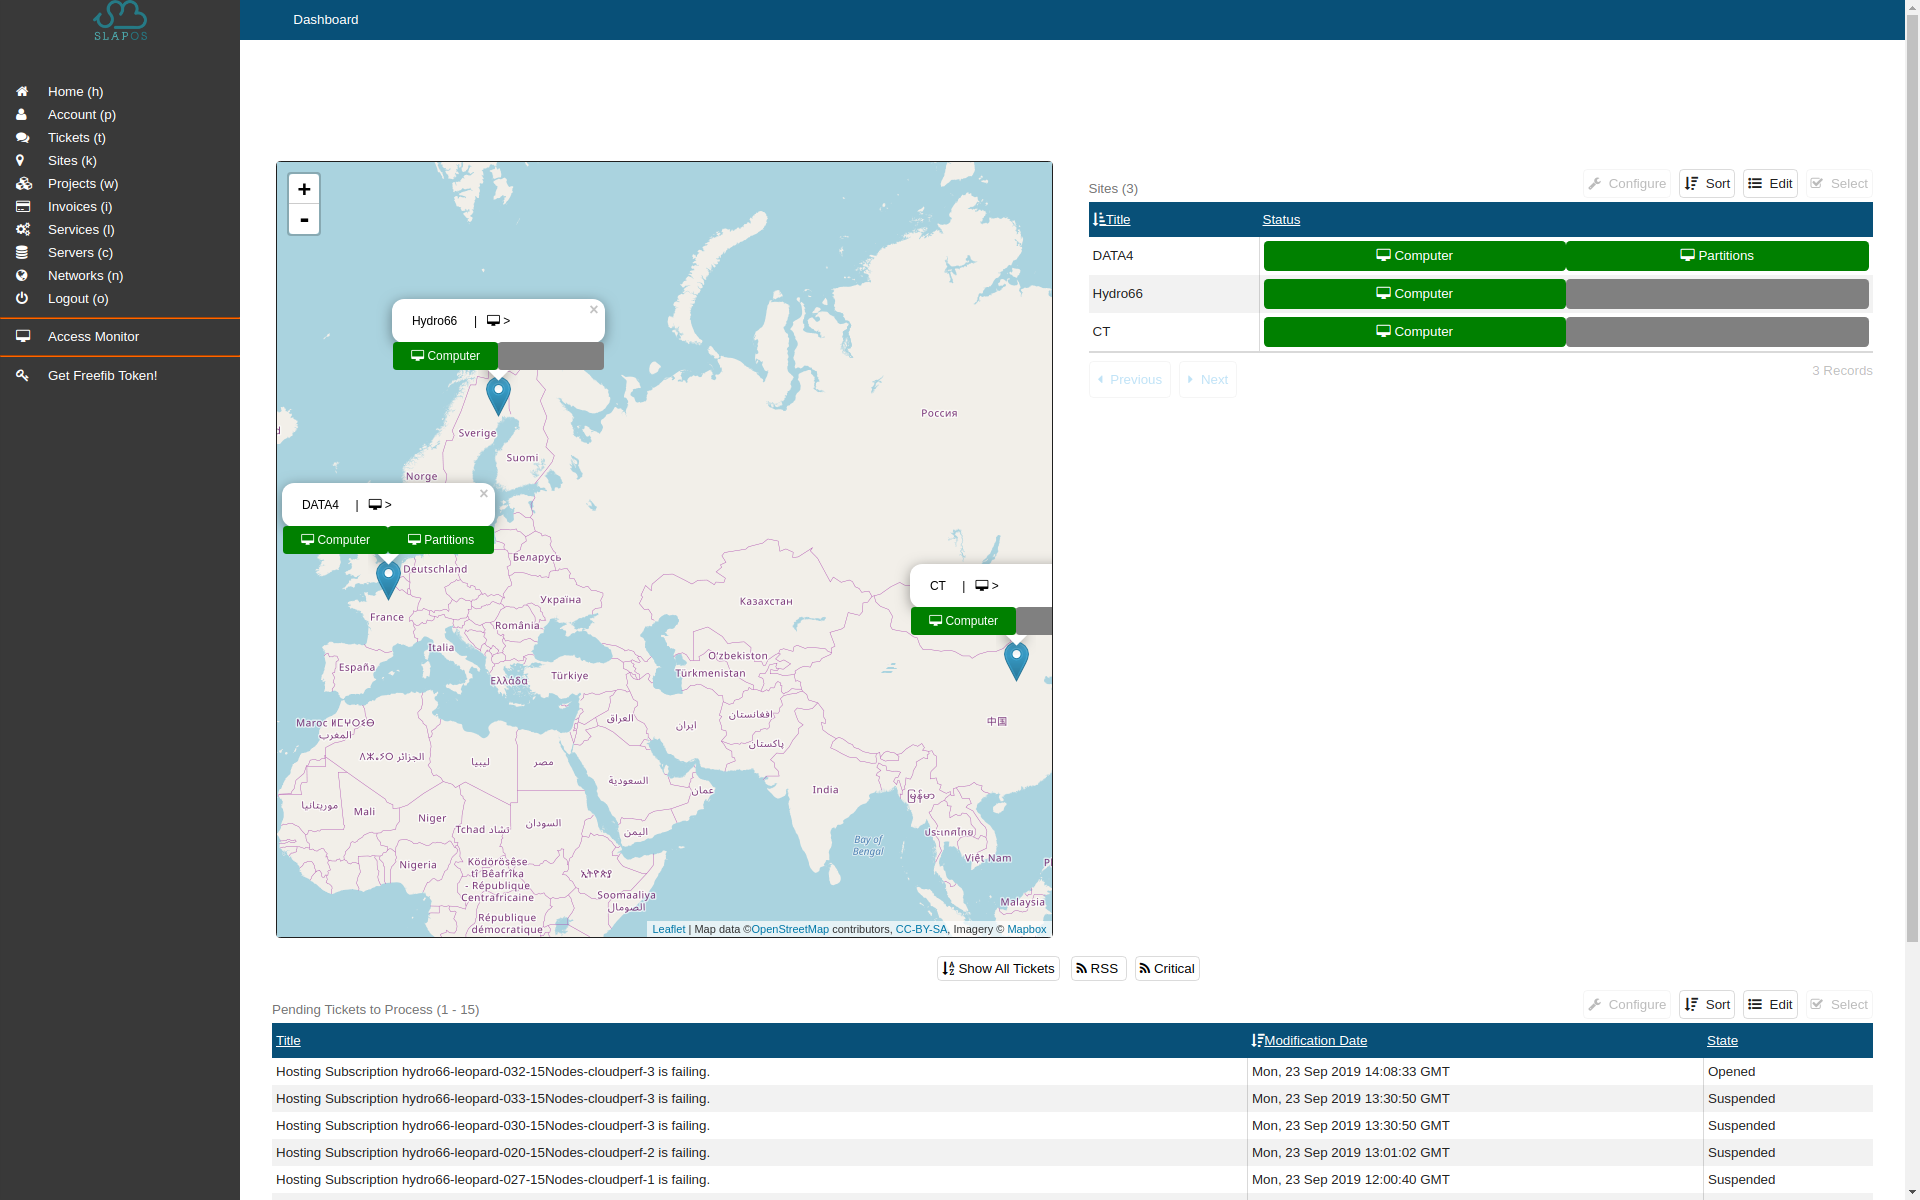The image size is (1920, 1200).
Task: Click Sort in Pending Tickets list
Action: [1707, 1004]
